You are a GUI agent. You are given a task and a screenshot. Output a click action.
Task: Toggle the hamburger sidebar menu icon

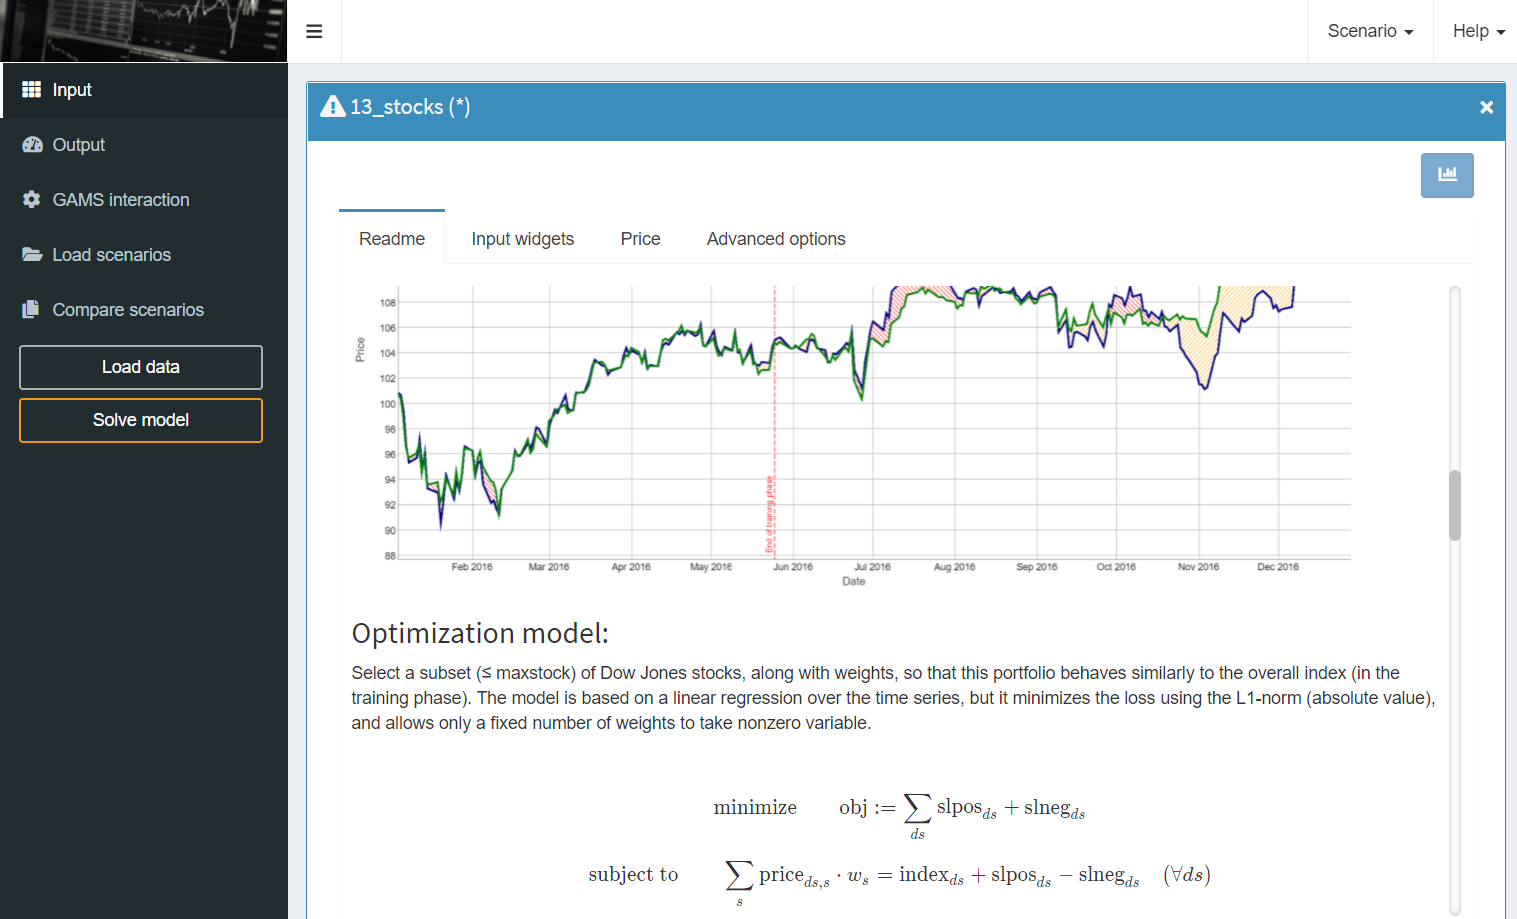point(314,32)
